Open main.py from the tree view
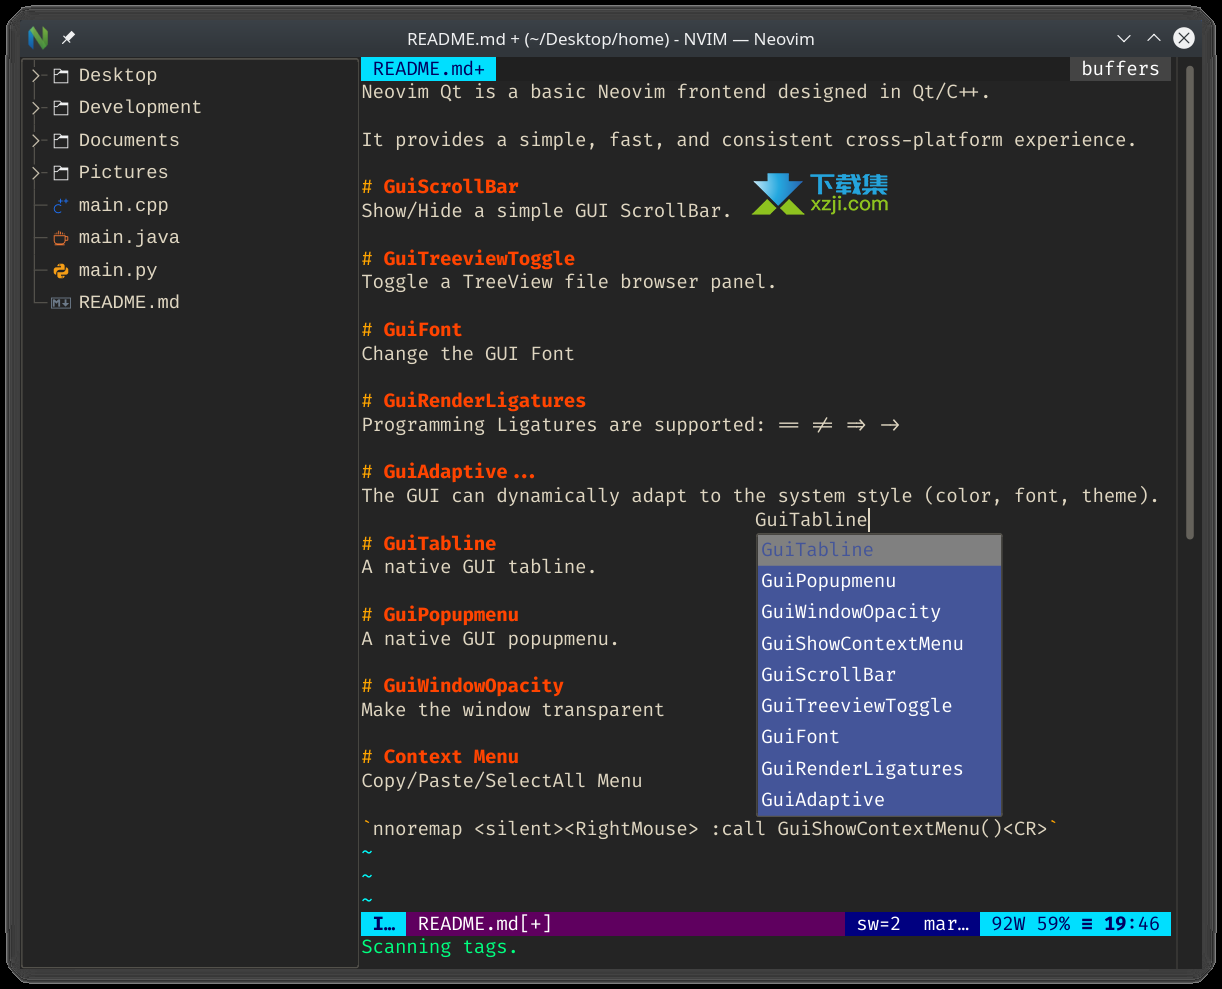Viewport: 1222px width, 989px height. 118,270
